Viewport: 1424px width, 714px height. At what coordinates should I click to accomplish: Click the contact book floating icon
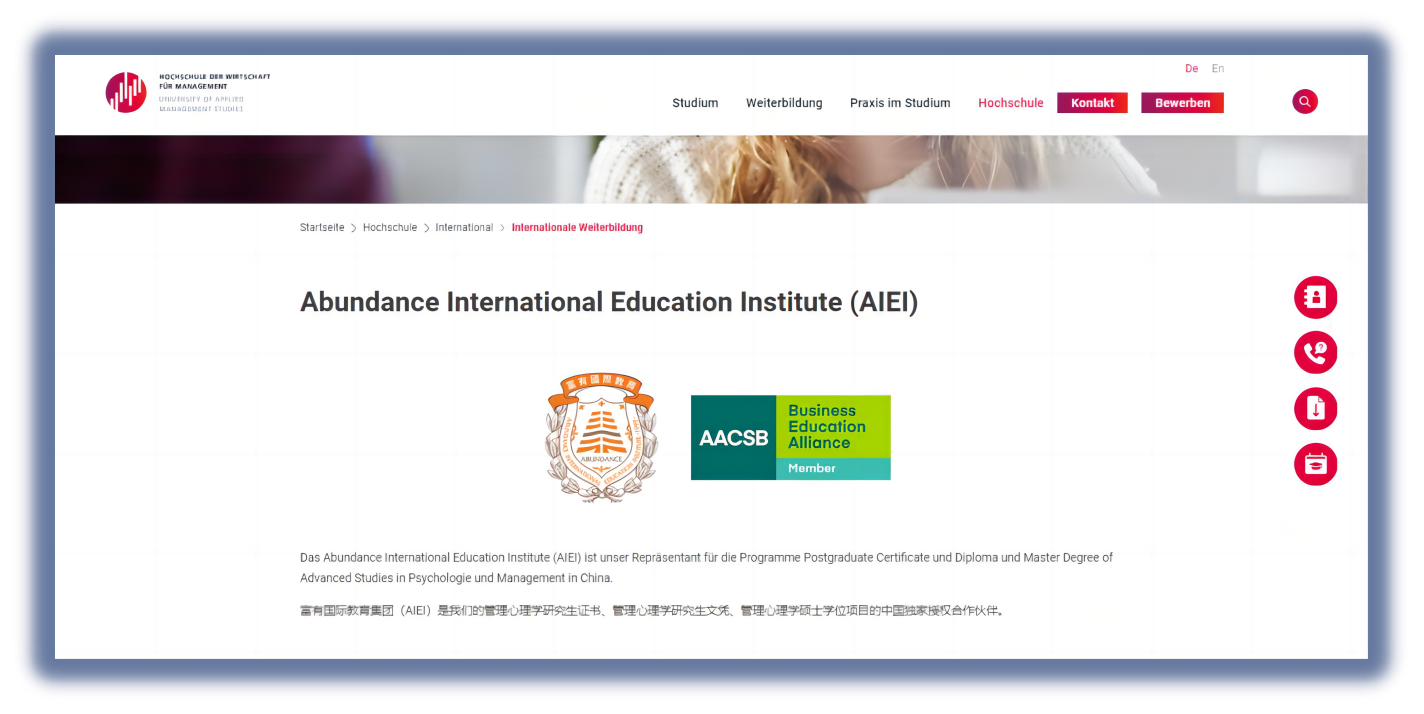[x=1316, y=298]
